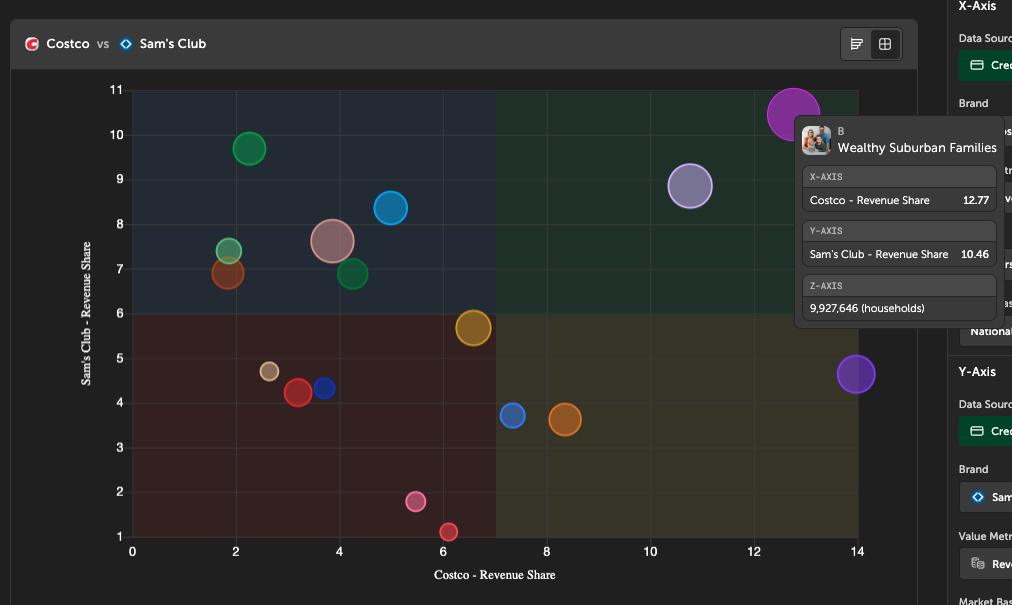
Task: Open the Y-Axis Value Metric dropdown
Action: (986, 564)
